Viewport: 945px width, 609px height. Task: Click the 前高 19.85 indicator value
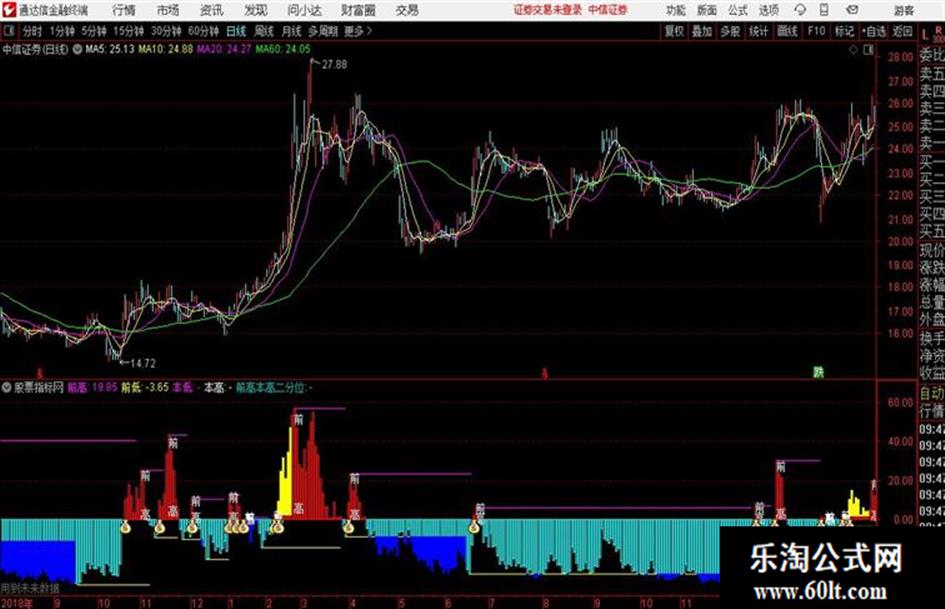tap(92, 388)
